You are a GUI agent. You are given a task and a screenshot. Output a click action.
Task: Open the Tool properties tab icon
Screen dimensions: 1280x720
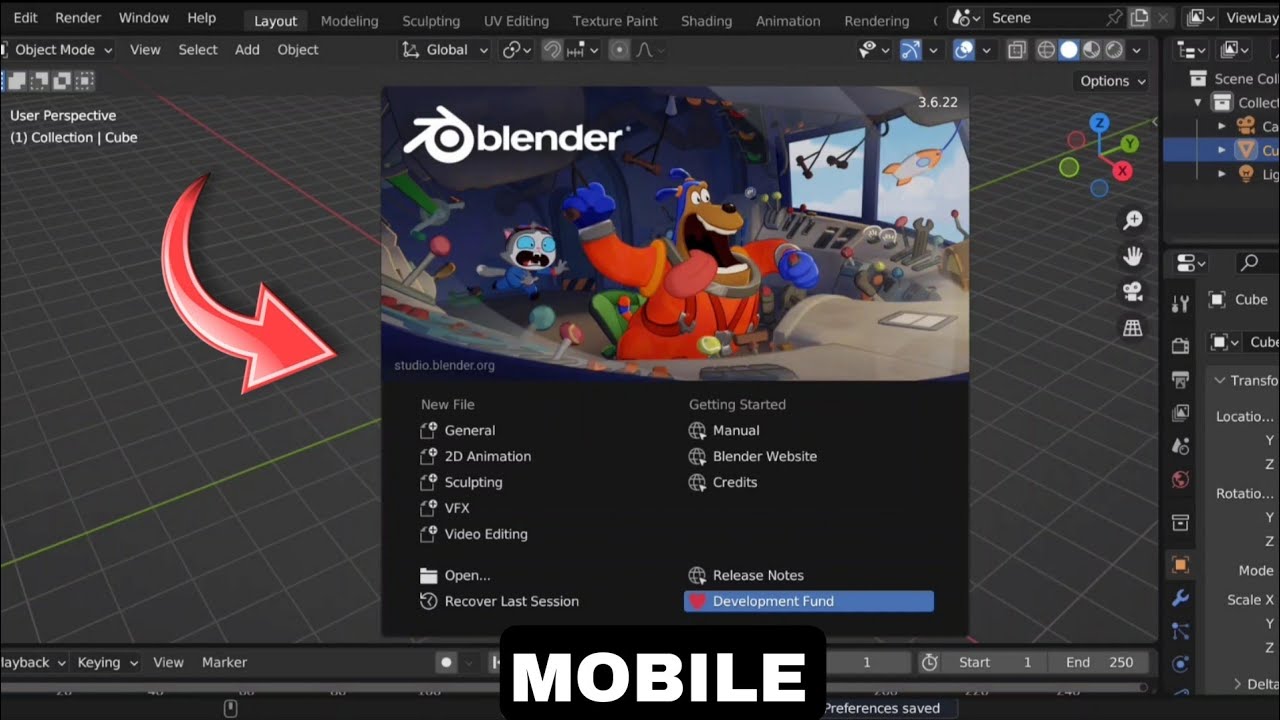coord(1181,304)
